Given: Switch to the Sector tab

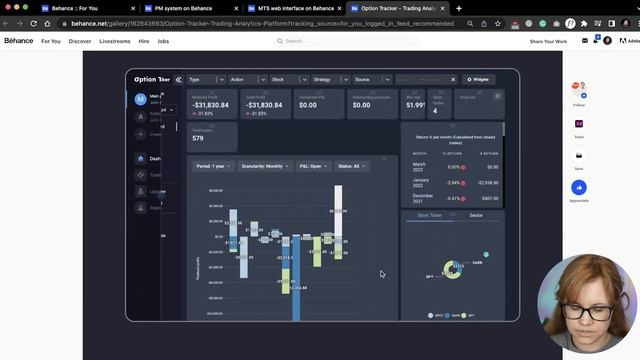Looking at the screenshot, I should (x=476, y=215).
